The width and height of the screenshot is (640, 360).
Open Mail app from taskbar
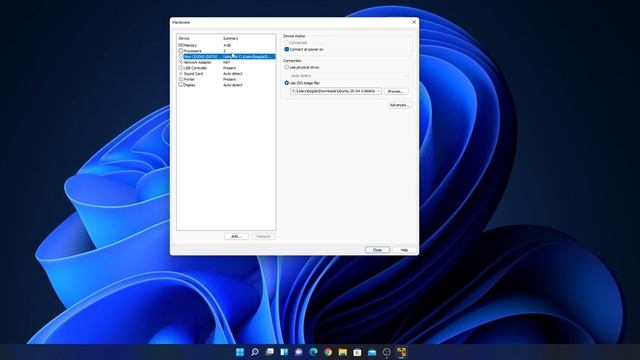coord(372,352)
